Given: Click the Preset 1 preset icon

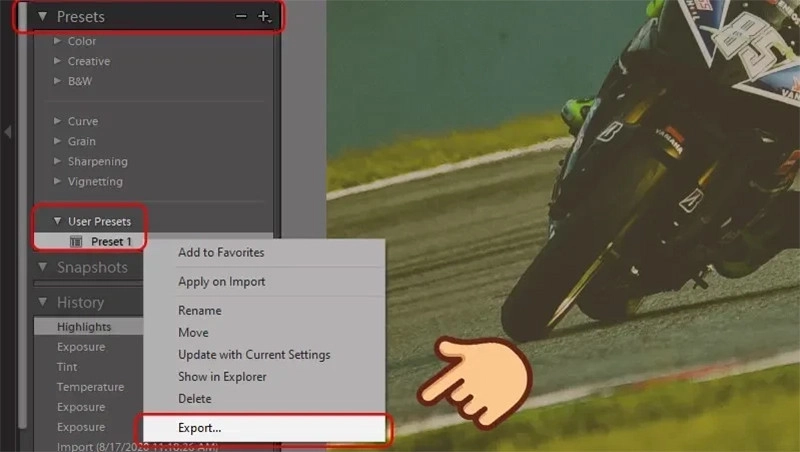Looking at the screenshot, I should (x=76, y=241).
